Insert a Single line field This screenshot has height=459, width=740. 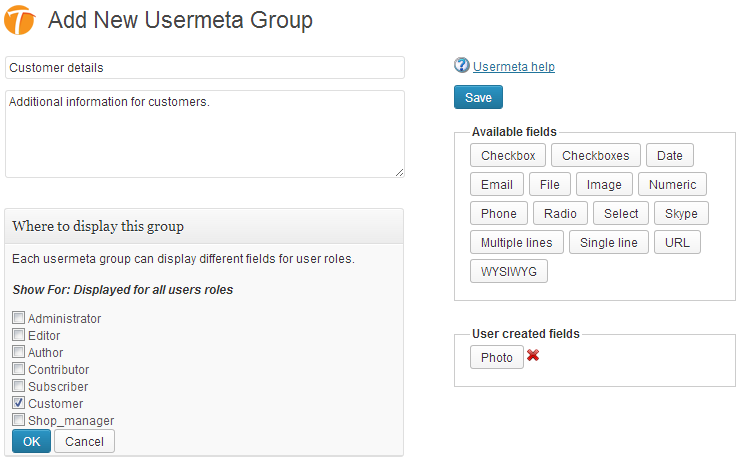tap(609, 242)
